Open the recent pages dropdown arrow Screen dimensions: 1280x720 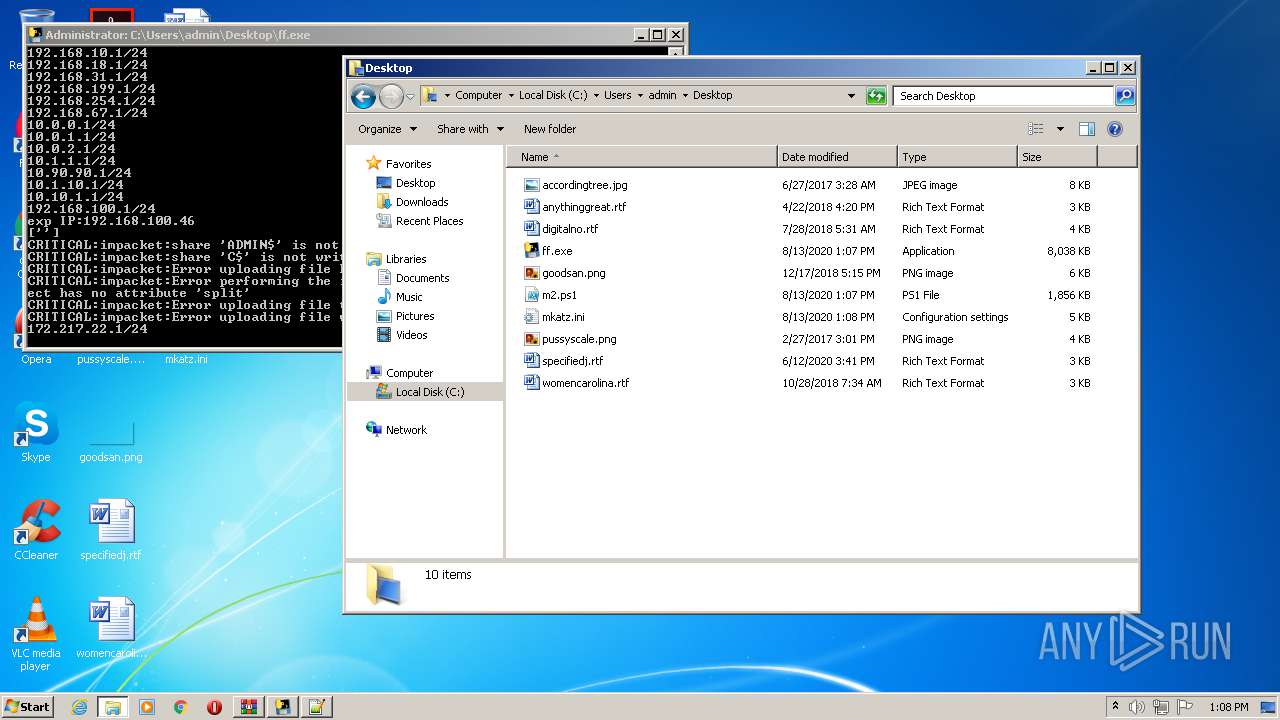point(410,97)
